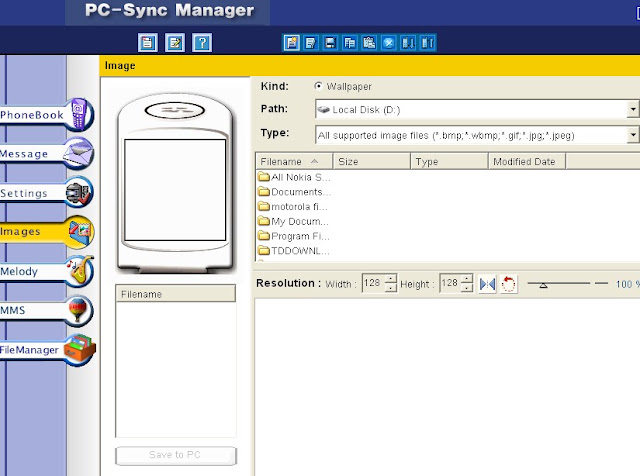640x476 pixels.
Task: Increase the Width value with stepper
Action: (x=391, y=279)
